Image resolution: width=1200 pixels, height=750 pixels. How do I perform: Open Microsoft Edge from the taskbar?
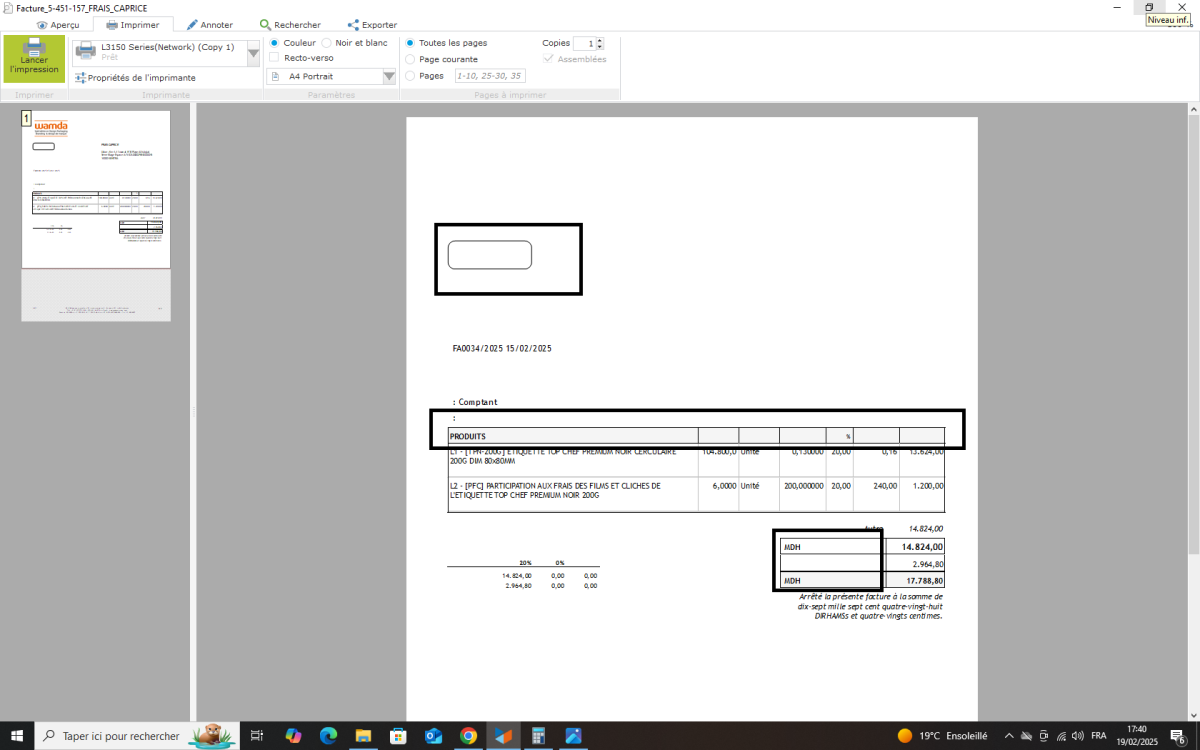[328, 736]
